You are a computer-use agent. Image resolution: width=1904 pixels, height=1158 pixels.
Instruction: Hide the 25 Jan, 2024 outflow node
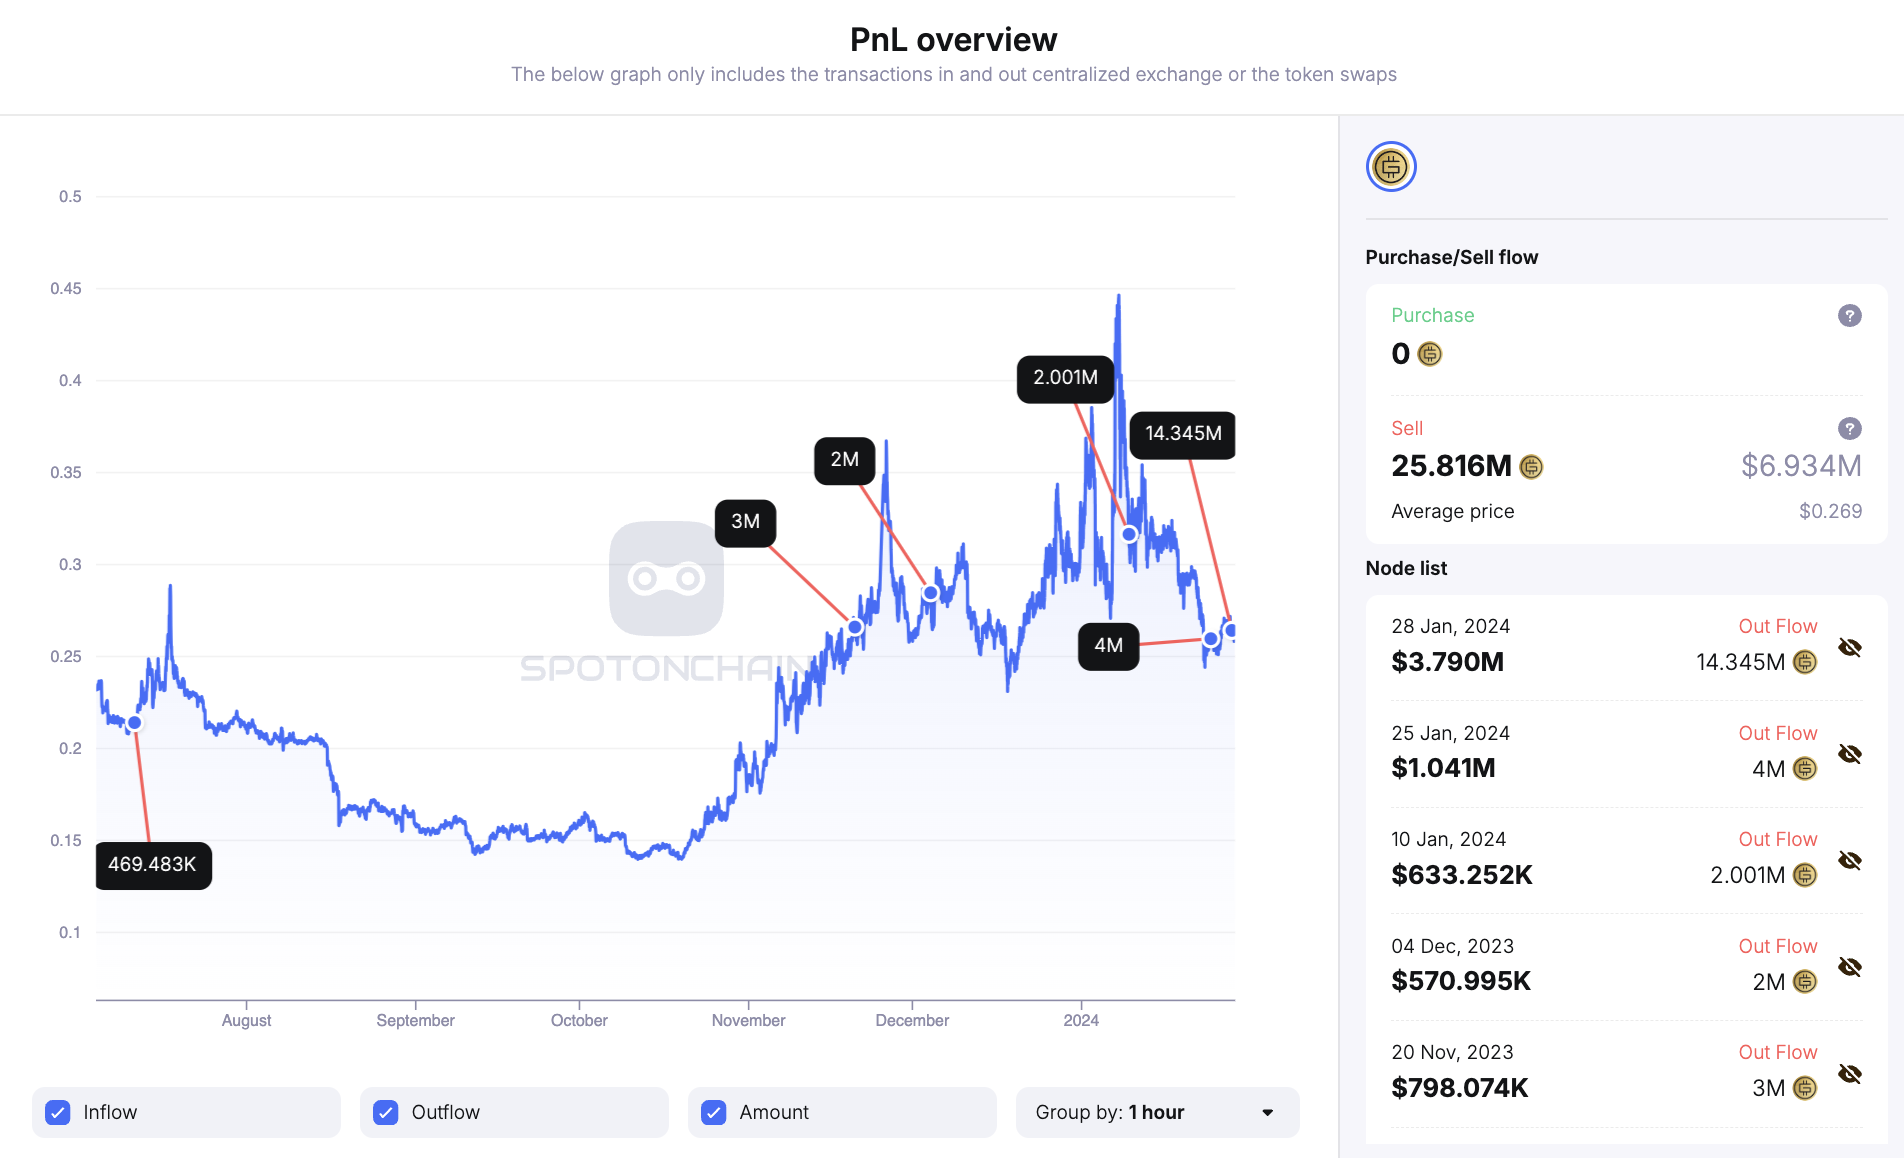[1849, 754]
